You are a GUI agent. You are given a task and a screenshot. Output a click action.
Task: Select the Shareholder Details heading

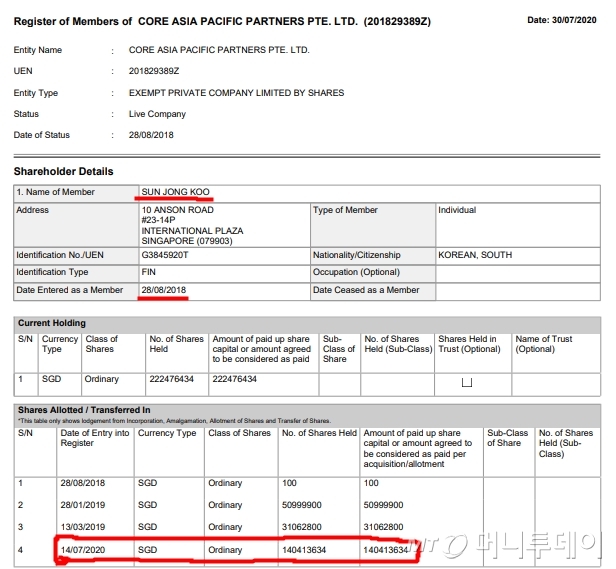63,171
